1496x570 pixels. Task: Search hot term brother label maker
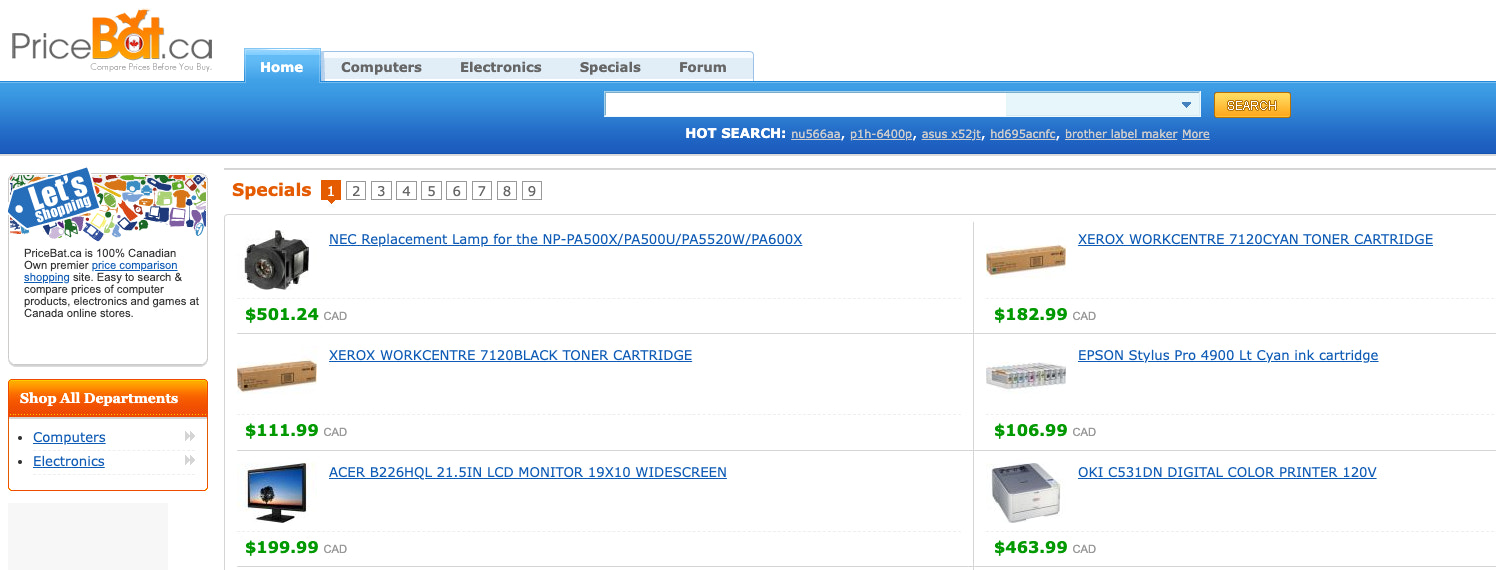1121,134
